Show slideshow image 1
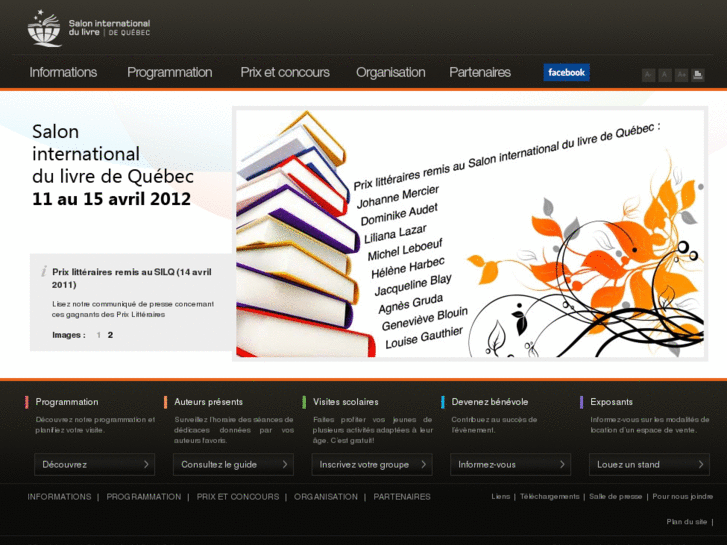This screenshot has height=545, width=727. [x=99, y=335]
